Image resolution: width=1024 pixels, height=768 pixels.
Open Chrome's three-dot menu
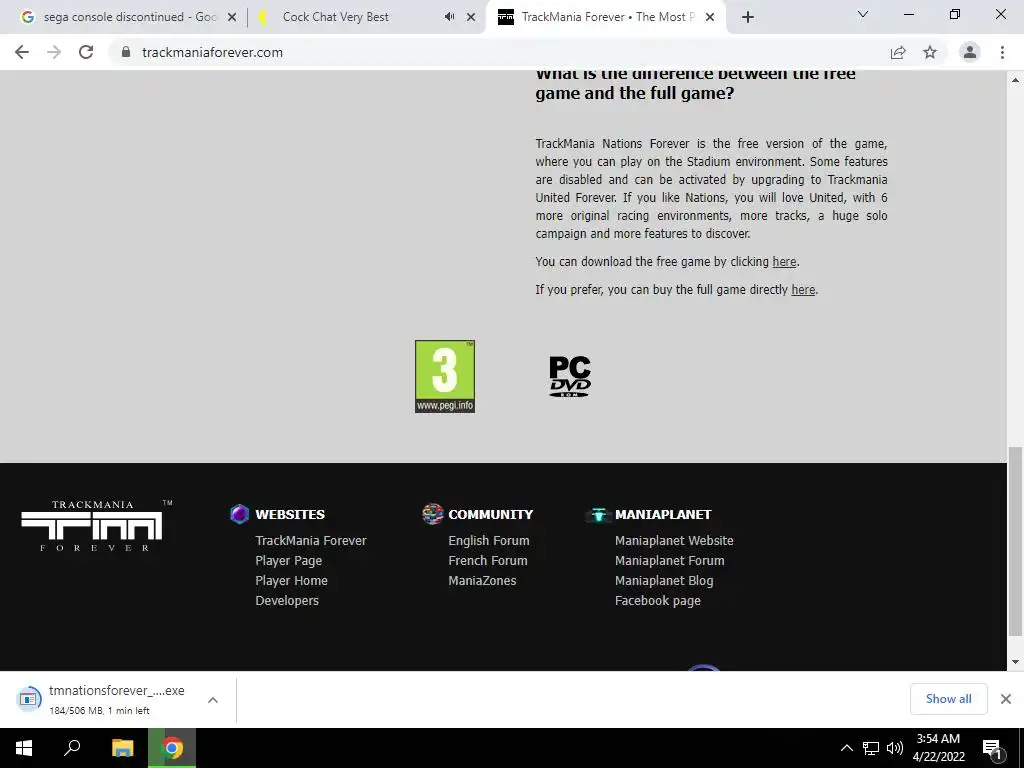point(1002,52)
